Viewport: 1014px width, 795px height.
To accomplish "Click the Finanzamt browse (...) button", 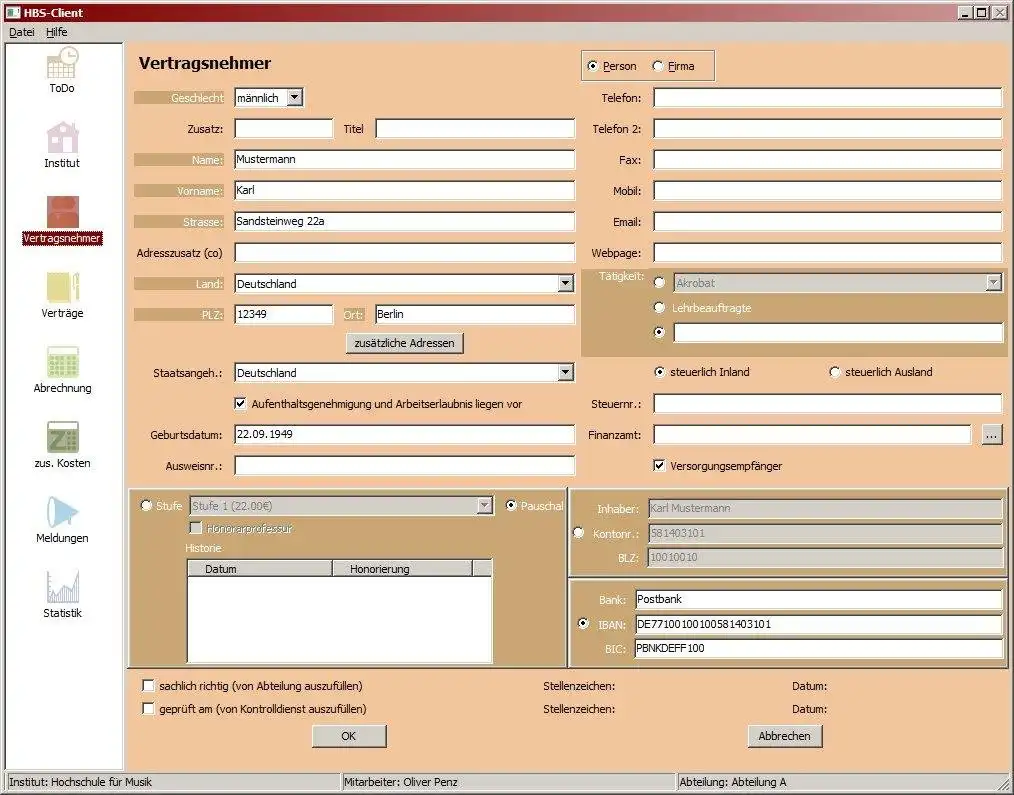I will click(991, 435).
